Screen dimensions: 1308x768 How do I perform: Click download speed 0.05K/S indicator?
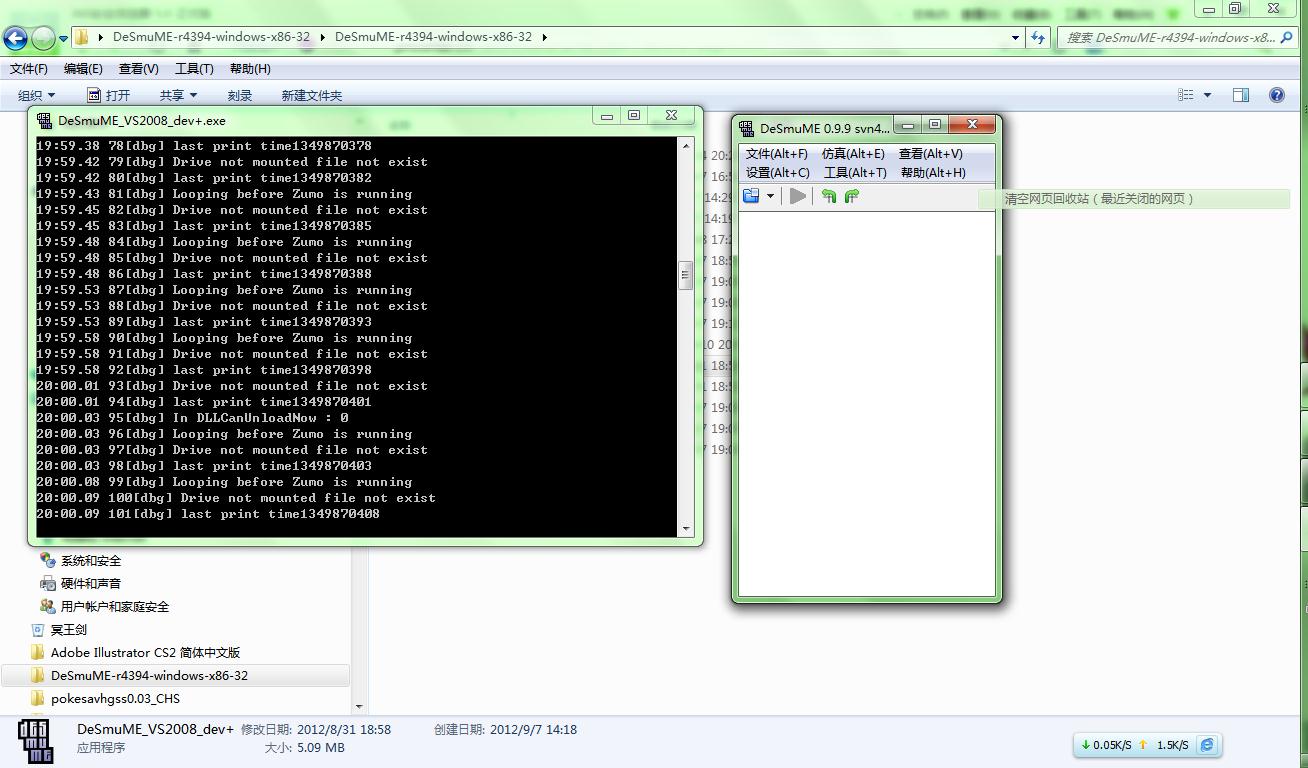click(1106, 745)
